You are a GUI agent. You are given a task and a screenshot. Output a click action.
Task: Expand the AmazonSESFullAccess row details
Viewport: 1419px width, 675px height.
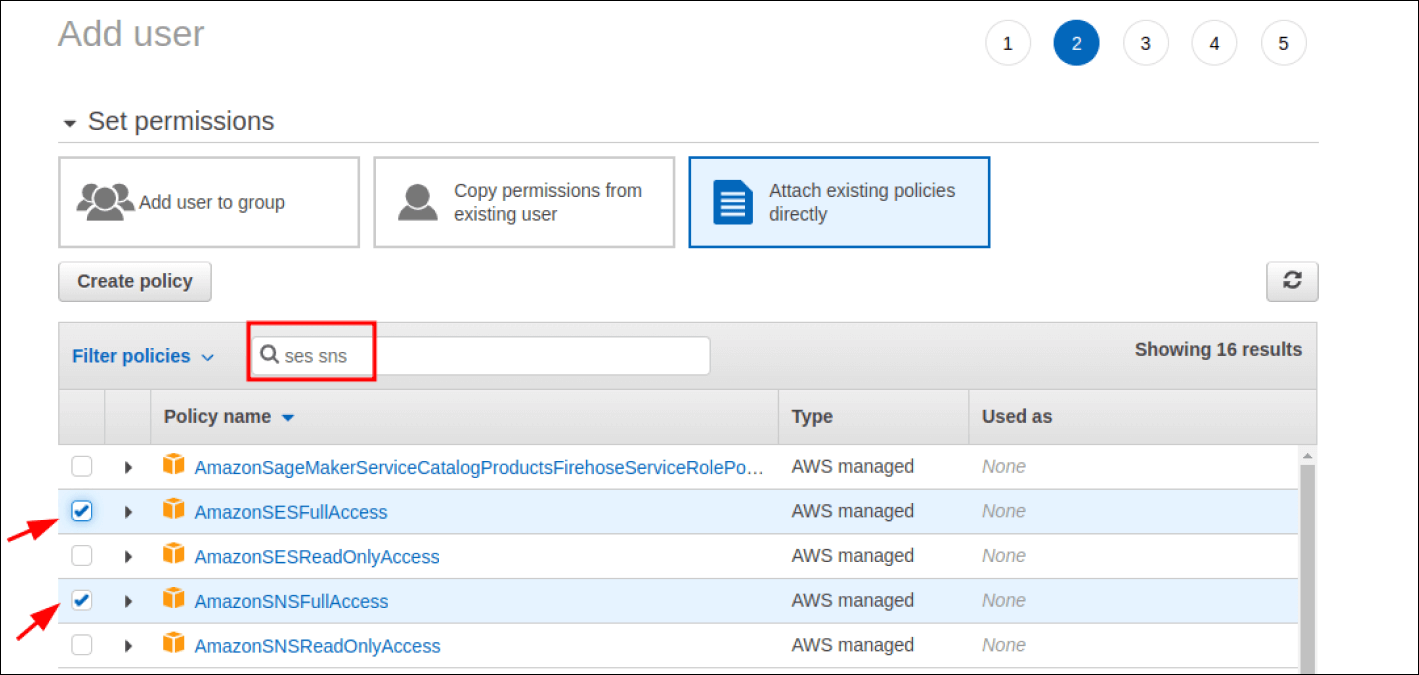point(128,512)
